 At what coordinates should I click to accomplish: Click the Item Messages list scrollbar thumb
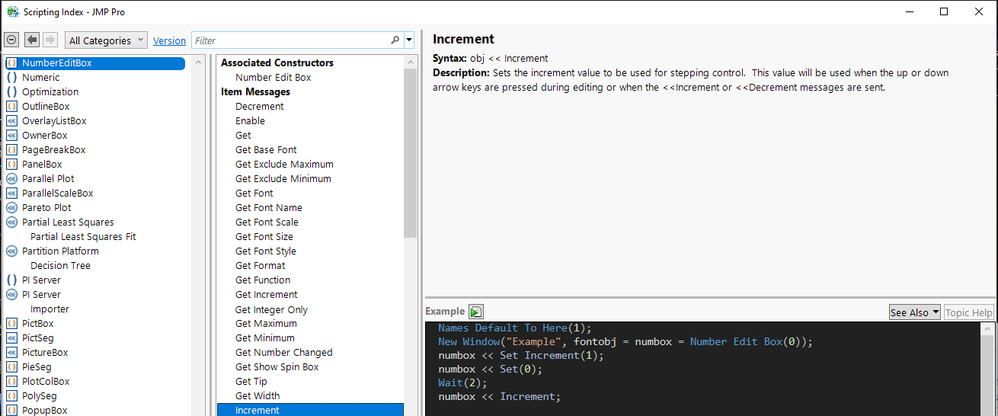click(x=410, y=153)
